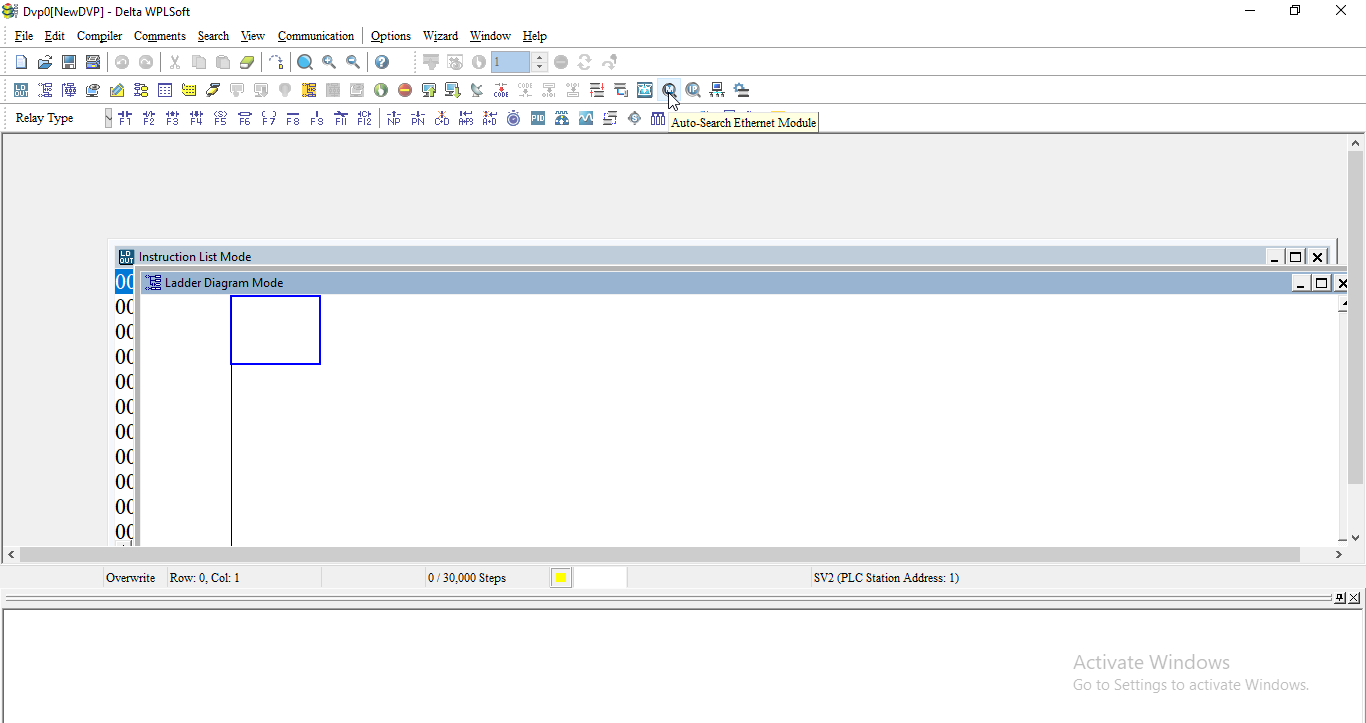Screen dimensions: 1366x723
Task: Switch to Instruction List Mode icon
Action: [x=21, y=90]
